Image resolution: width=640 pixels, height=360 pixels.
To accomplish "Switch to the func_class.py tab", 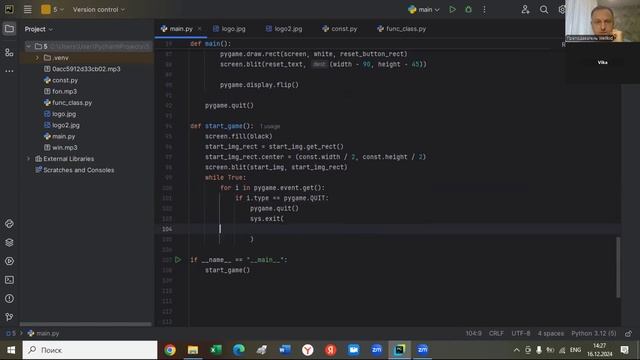I will [x=402, y=29].
